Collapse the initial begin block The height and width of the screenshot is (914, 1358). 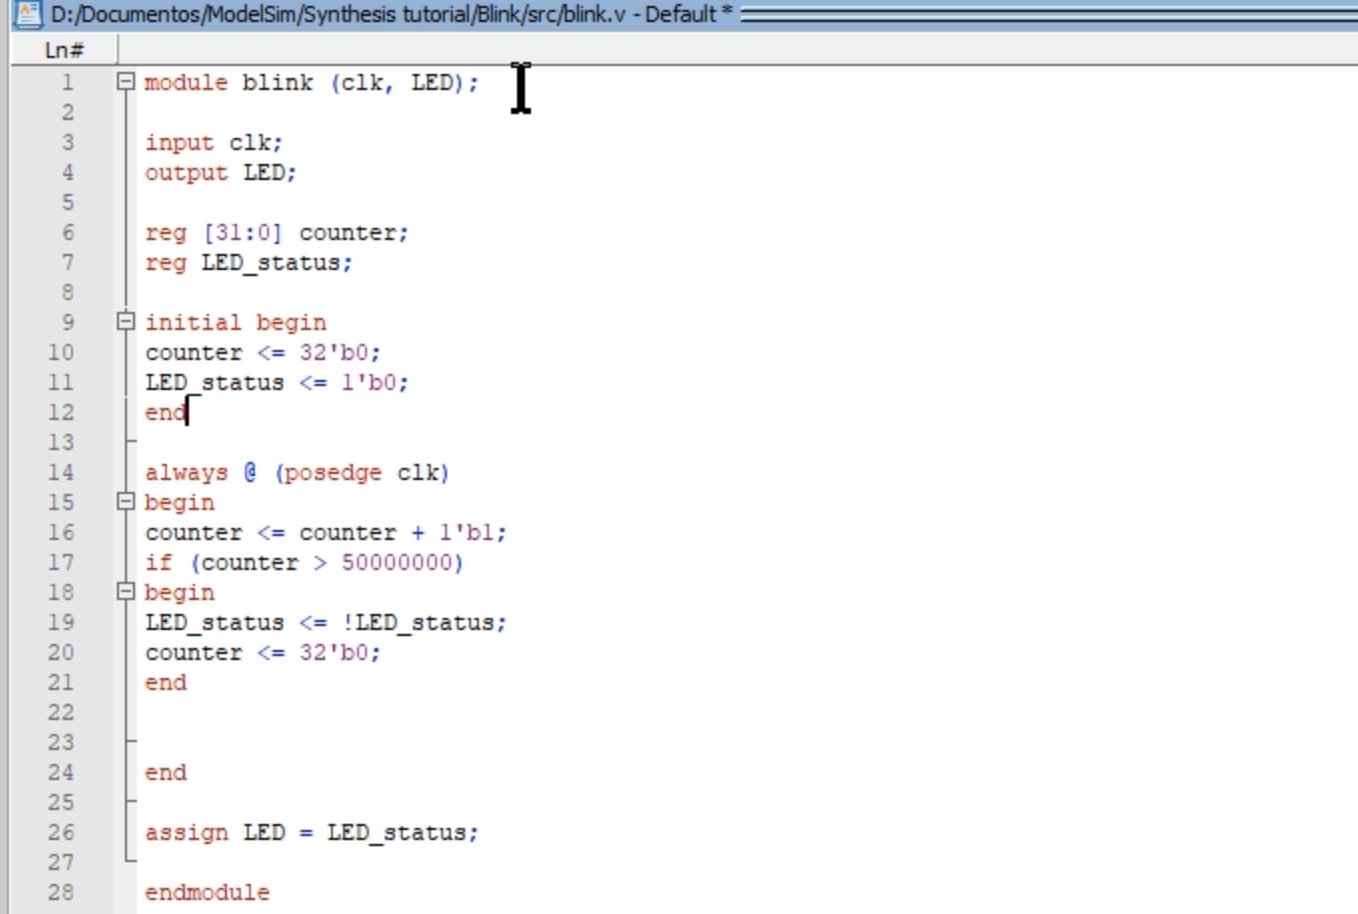(x=125, y=322)
